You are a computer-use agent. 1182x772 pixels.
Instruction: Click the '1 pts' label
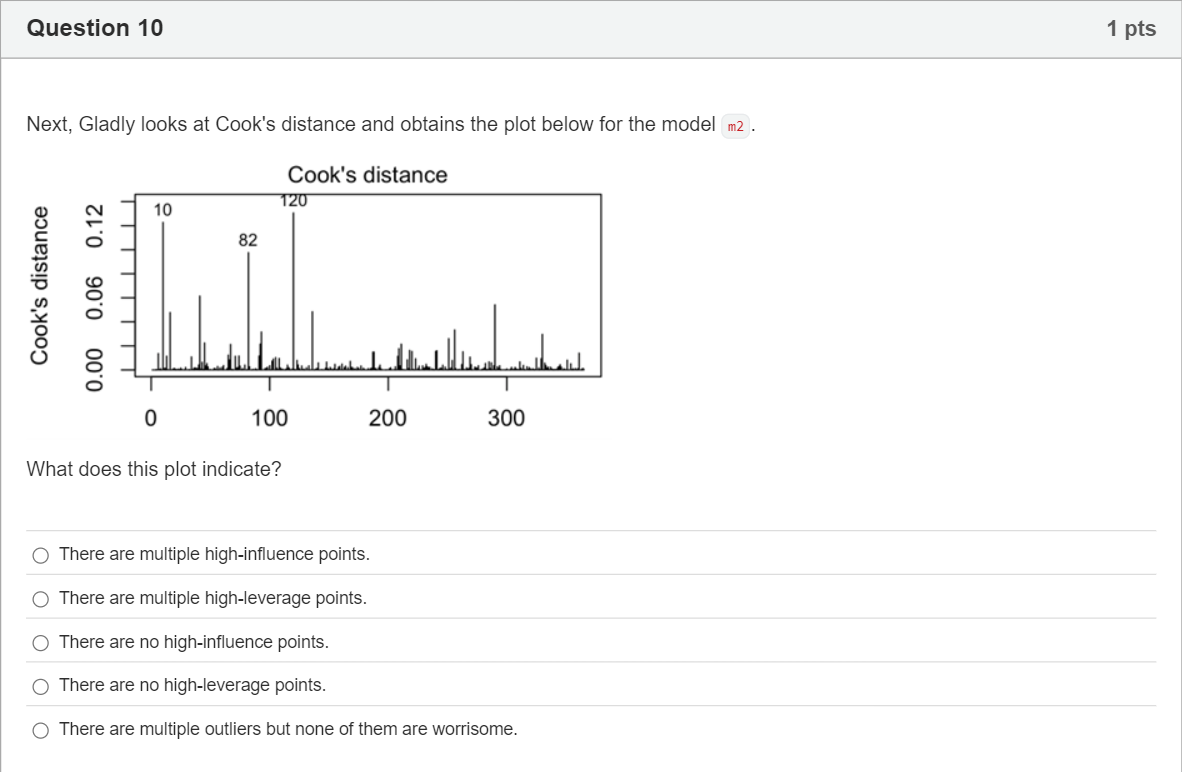1131,28
